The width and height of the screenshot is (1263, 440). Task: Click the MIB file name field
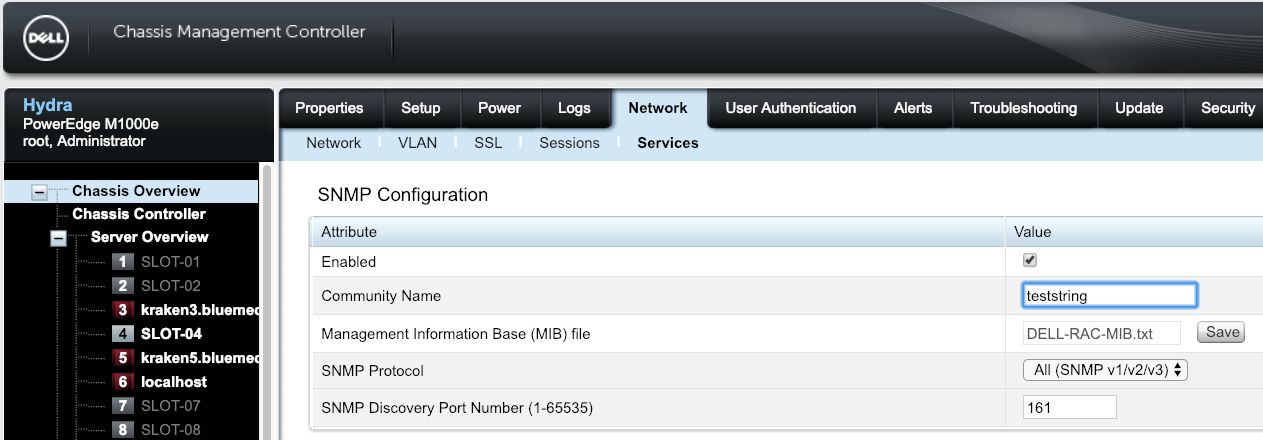1102,333
